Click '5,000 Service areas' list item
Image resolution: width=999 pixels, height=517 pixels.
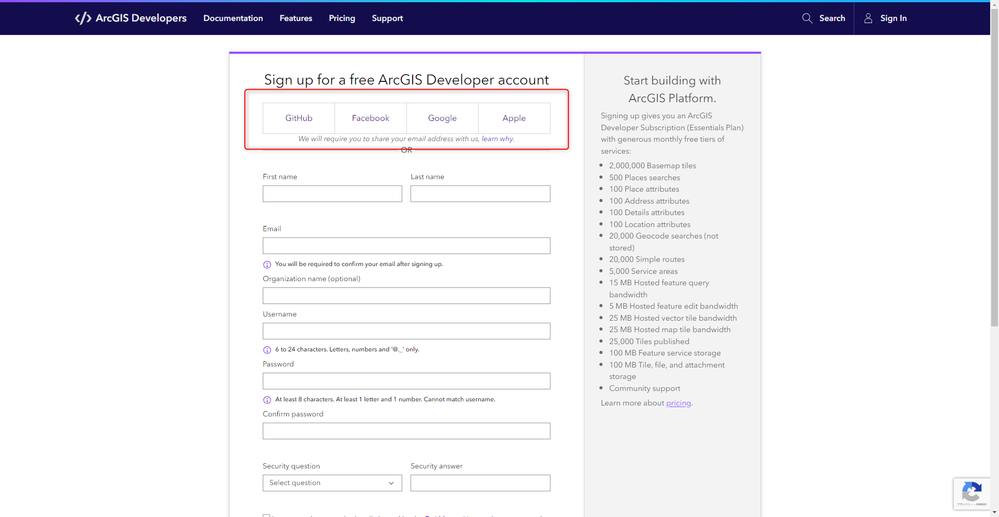click(x=643, y=272)
